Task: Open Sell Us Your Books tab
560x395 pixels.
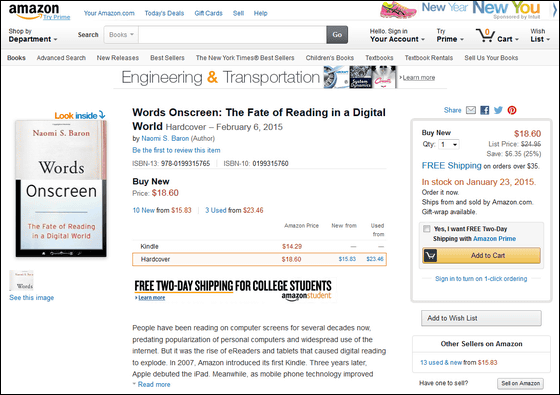Action: point(491,58)
